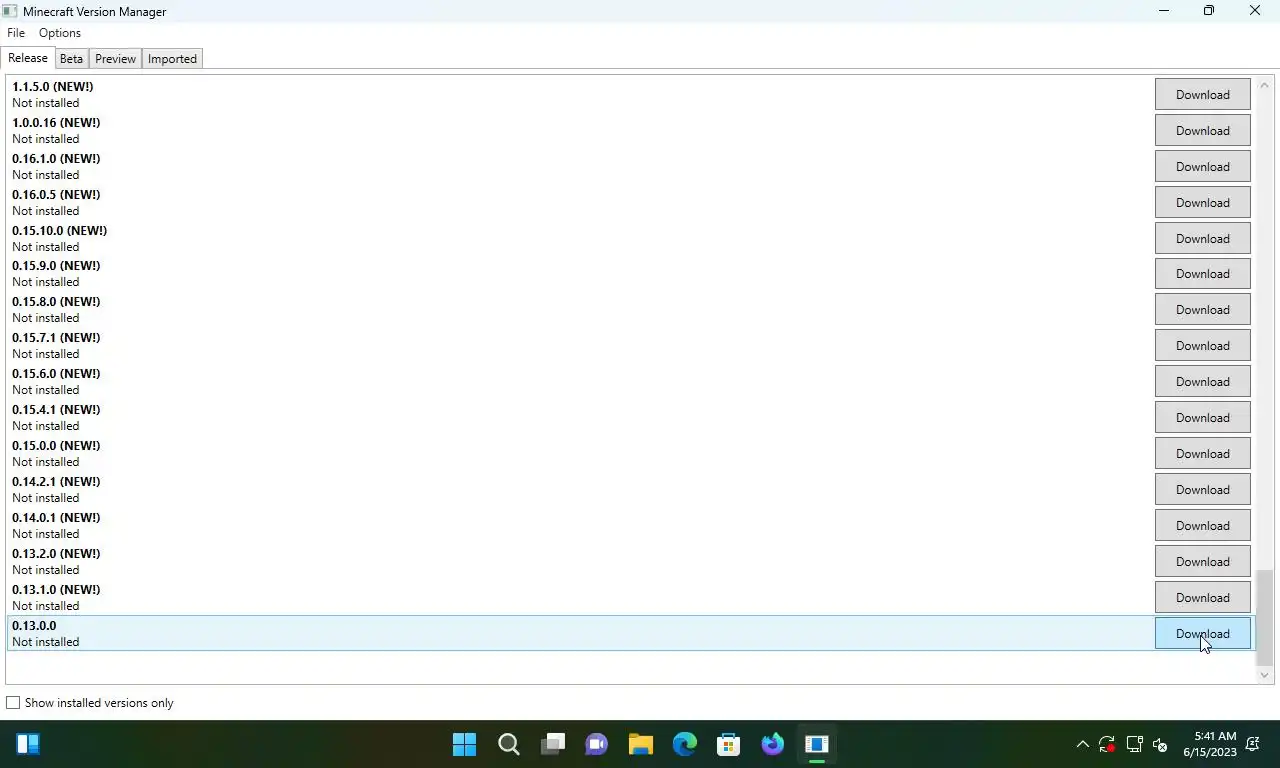Open the Chat app on taskbar
1280x768 pixels.
597,744
